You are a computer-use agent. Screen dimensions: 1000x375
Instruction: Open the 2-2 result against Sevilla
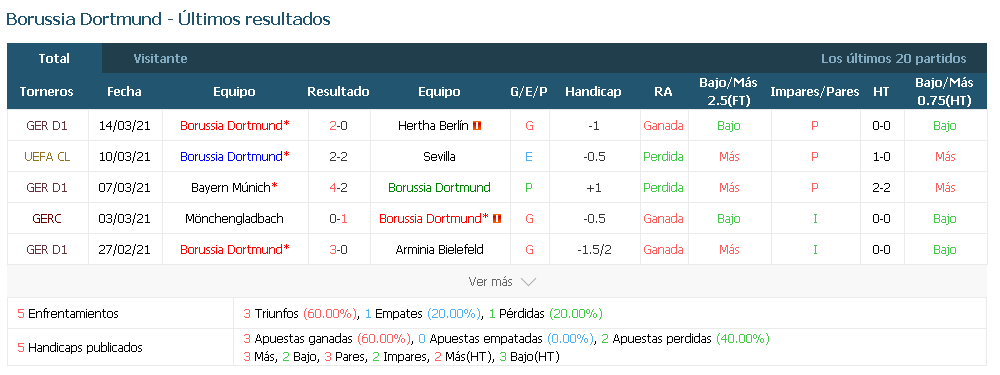[x=338, y=156]
